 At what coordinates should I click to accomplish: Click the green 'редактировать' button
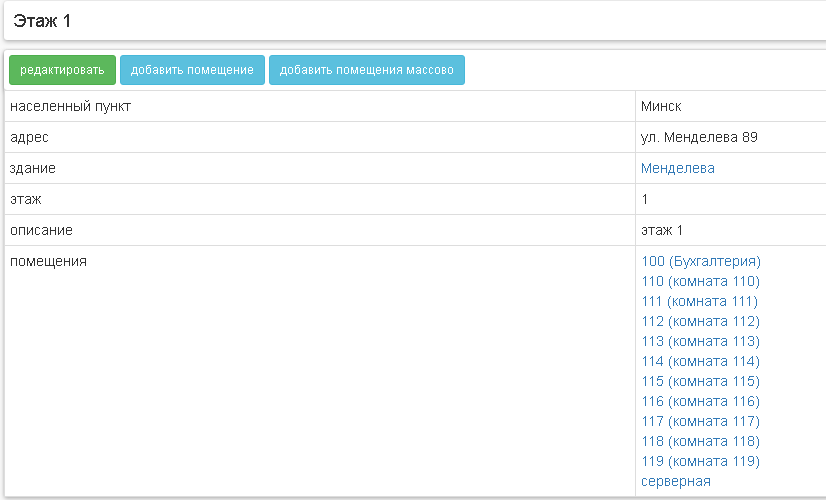(x=62, y=70)
